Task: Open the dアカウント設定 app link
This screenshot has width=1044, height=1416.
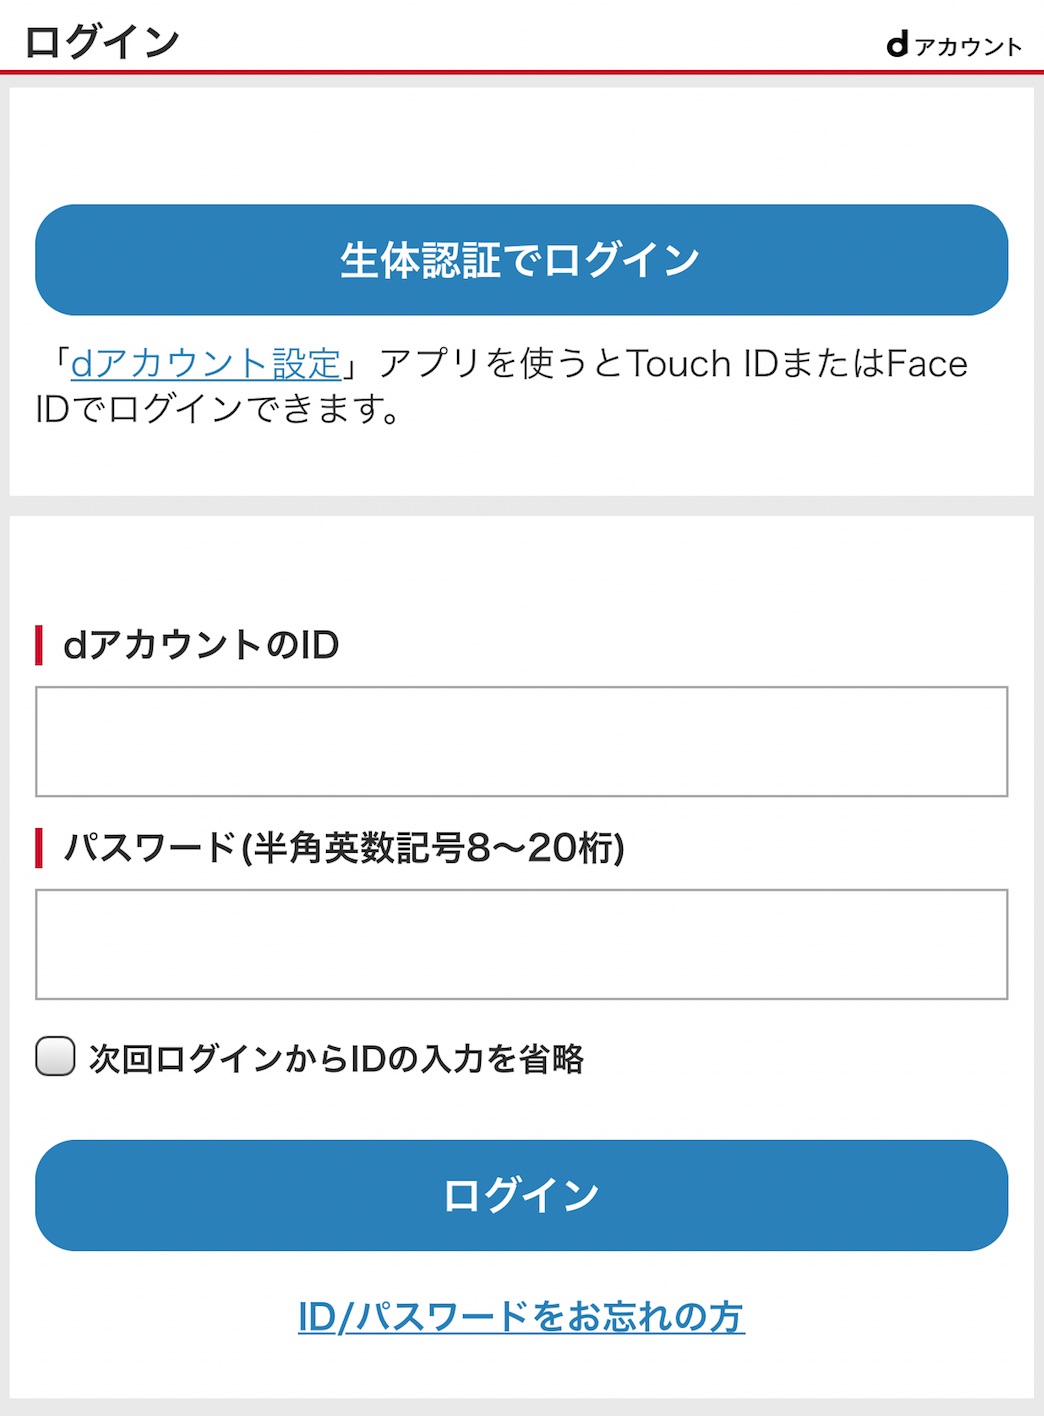Action: [x=206, y=363]
